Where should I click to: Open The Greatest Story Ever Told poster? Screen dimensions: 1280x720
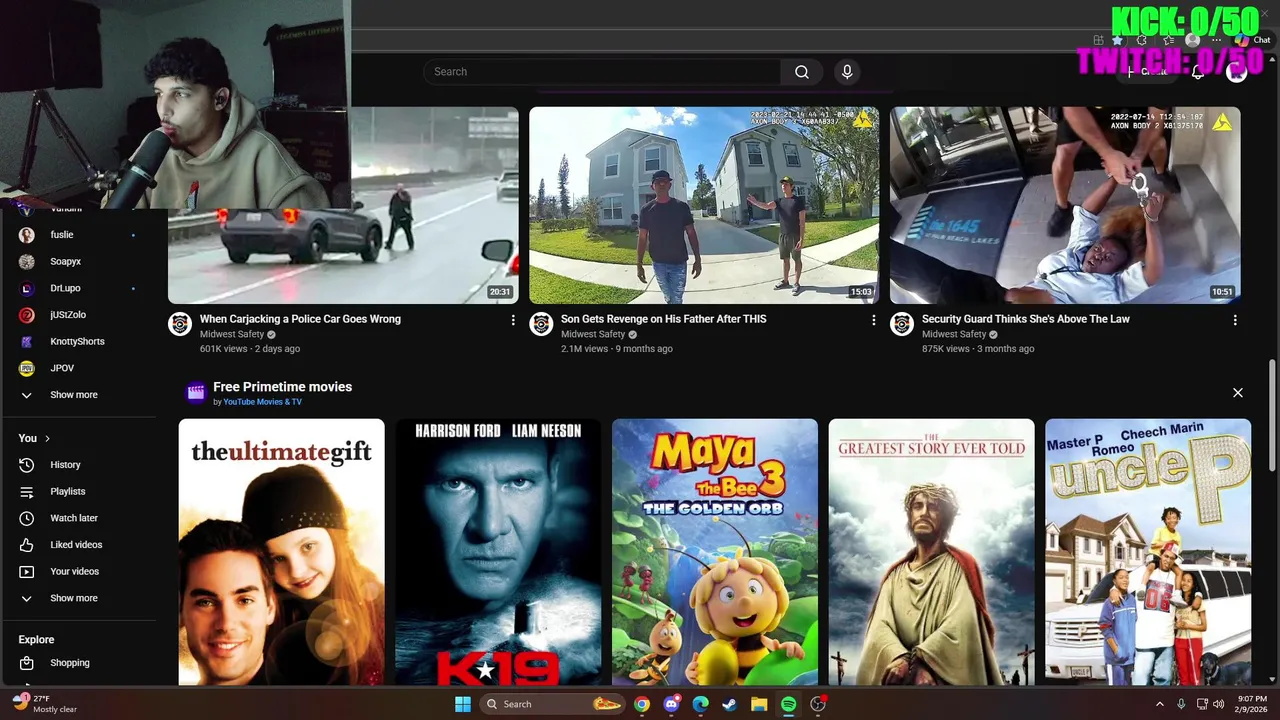(932, 552)
